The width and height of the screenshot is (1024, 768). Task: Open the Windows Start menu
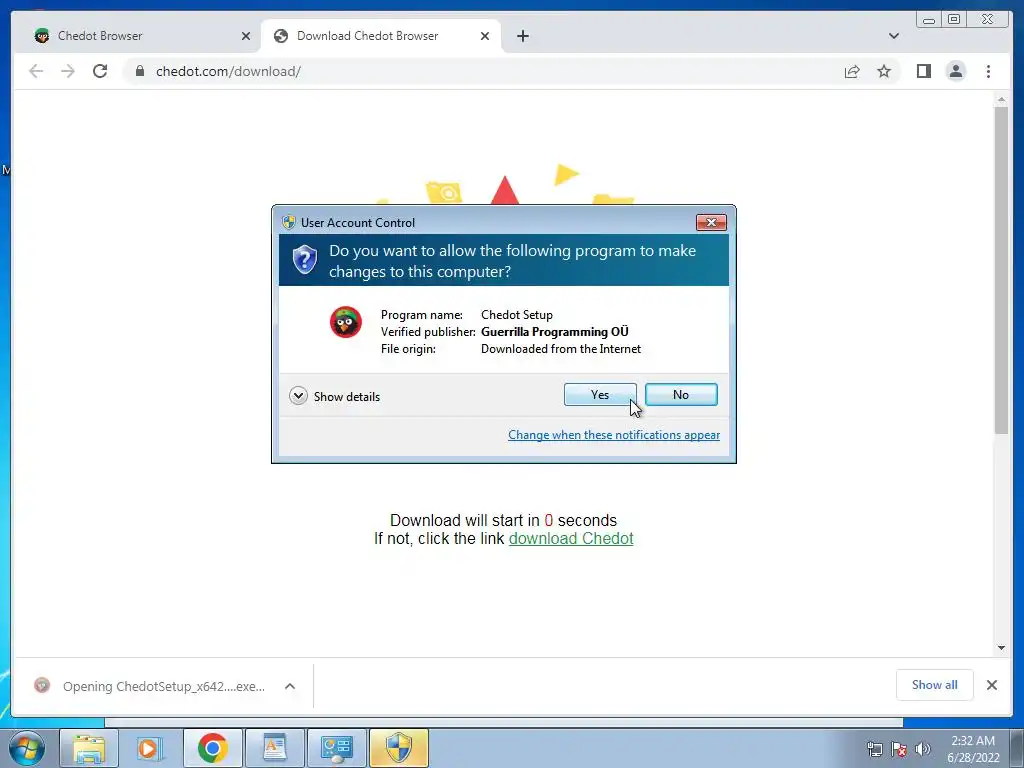pos(27,748)
